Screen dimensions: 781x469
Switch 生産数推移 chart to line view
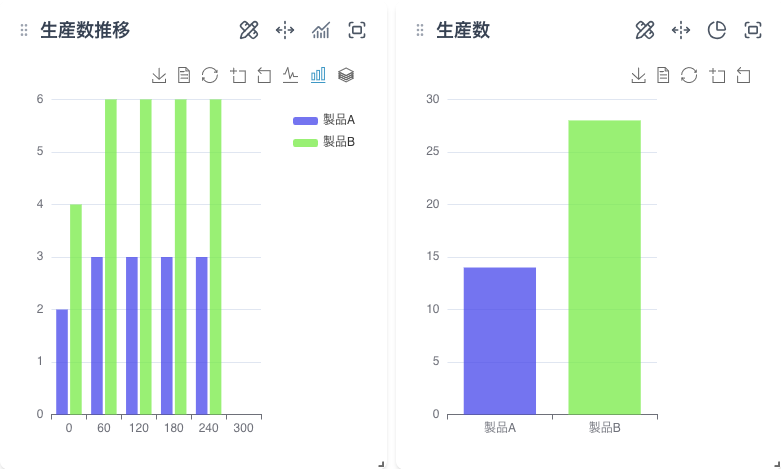(291, 75)
